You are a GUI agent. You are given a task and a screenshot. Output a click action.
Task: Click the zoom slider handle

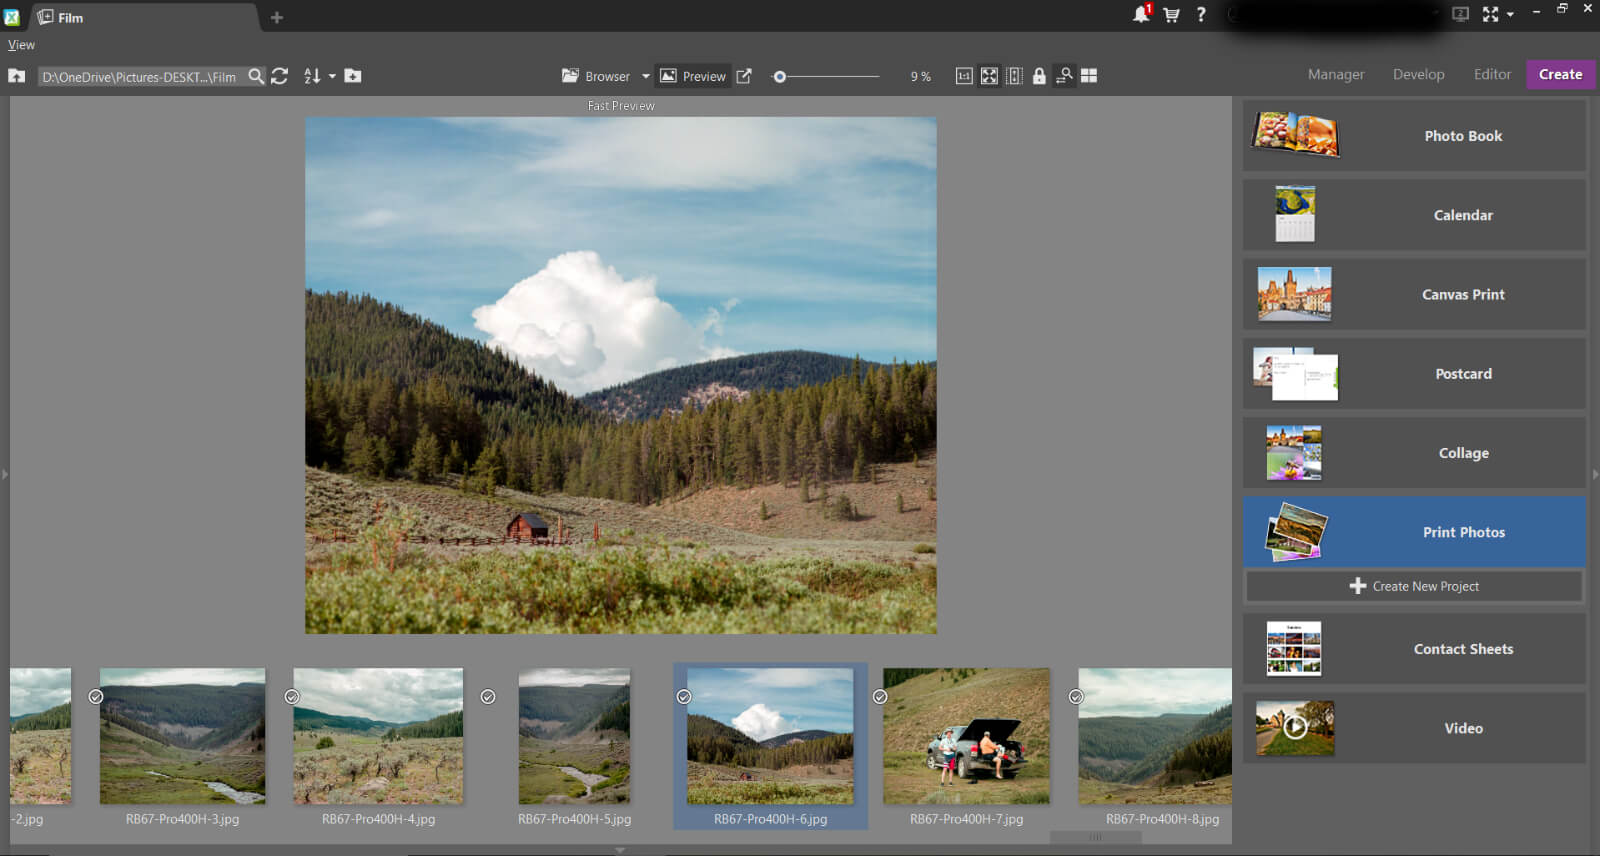coord(780,76)
